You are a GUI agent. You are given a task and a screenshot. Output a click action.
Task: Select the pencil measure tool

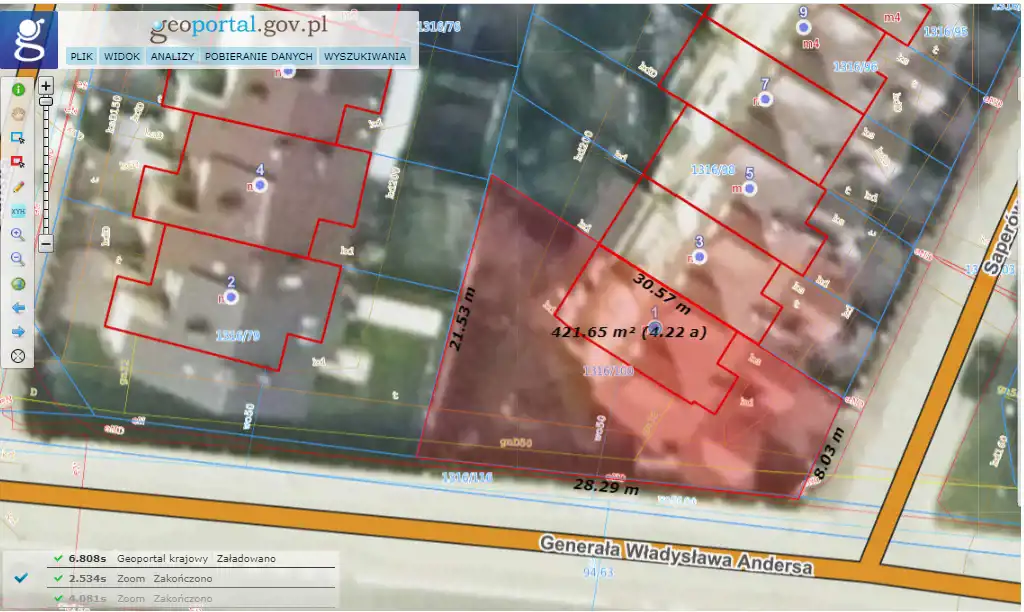tap(18, 186)
